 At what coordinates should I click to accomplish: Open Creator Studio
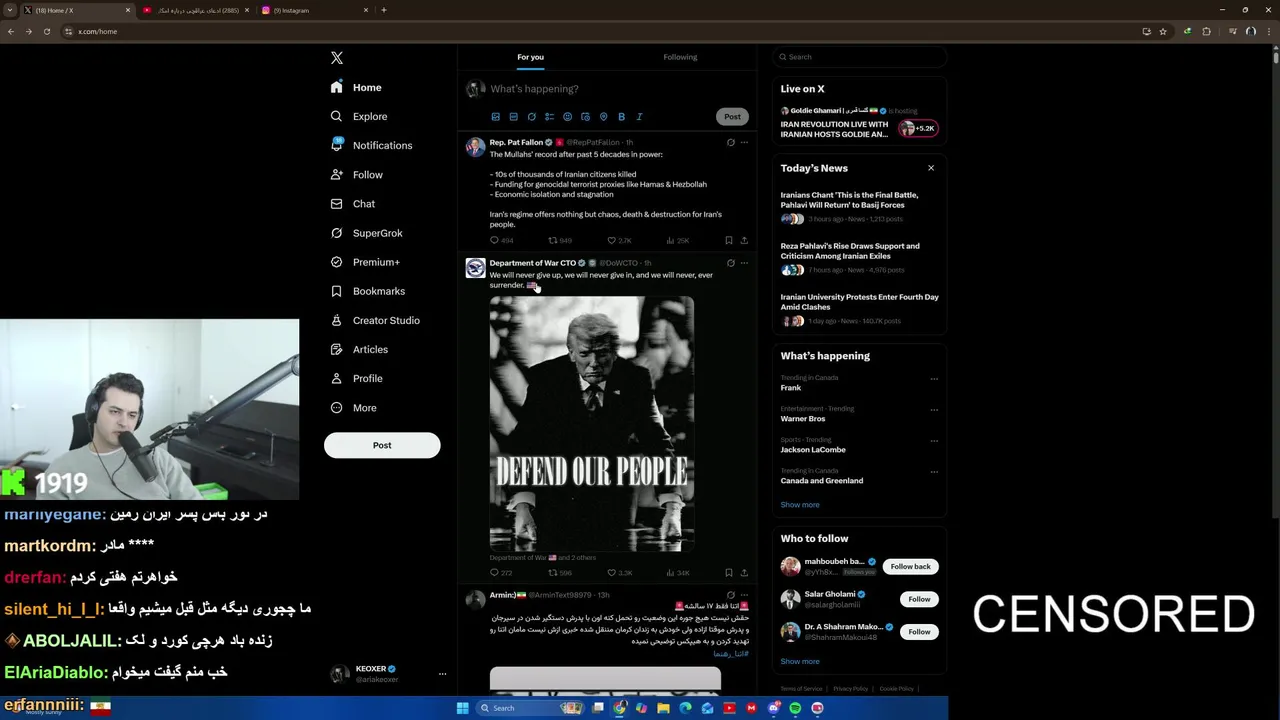375,320
